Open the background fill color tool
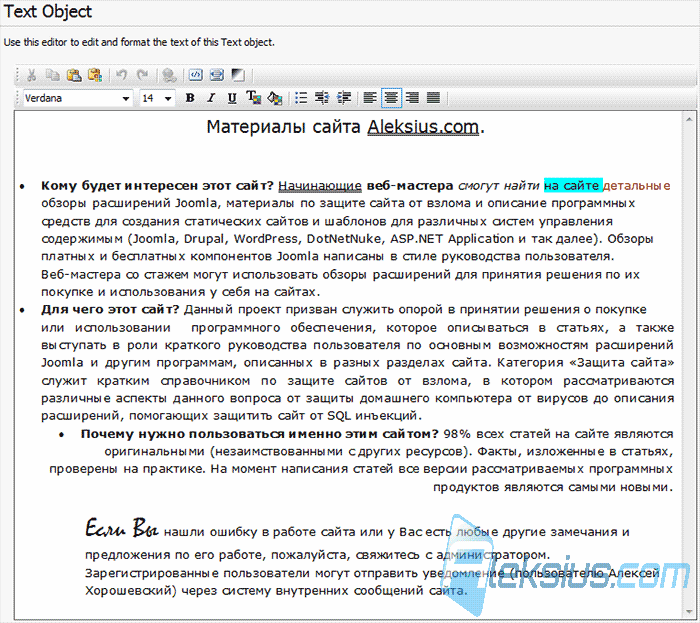The width and height of the screenshot is (700, 623). point(275,98)
